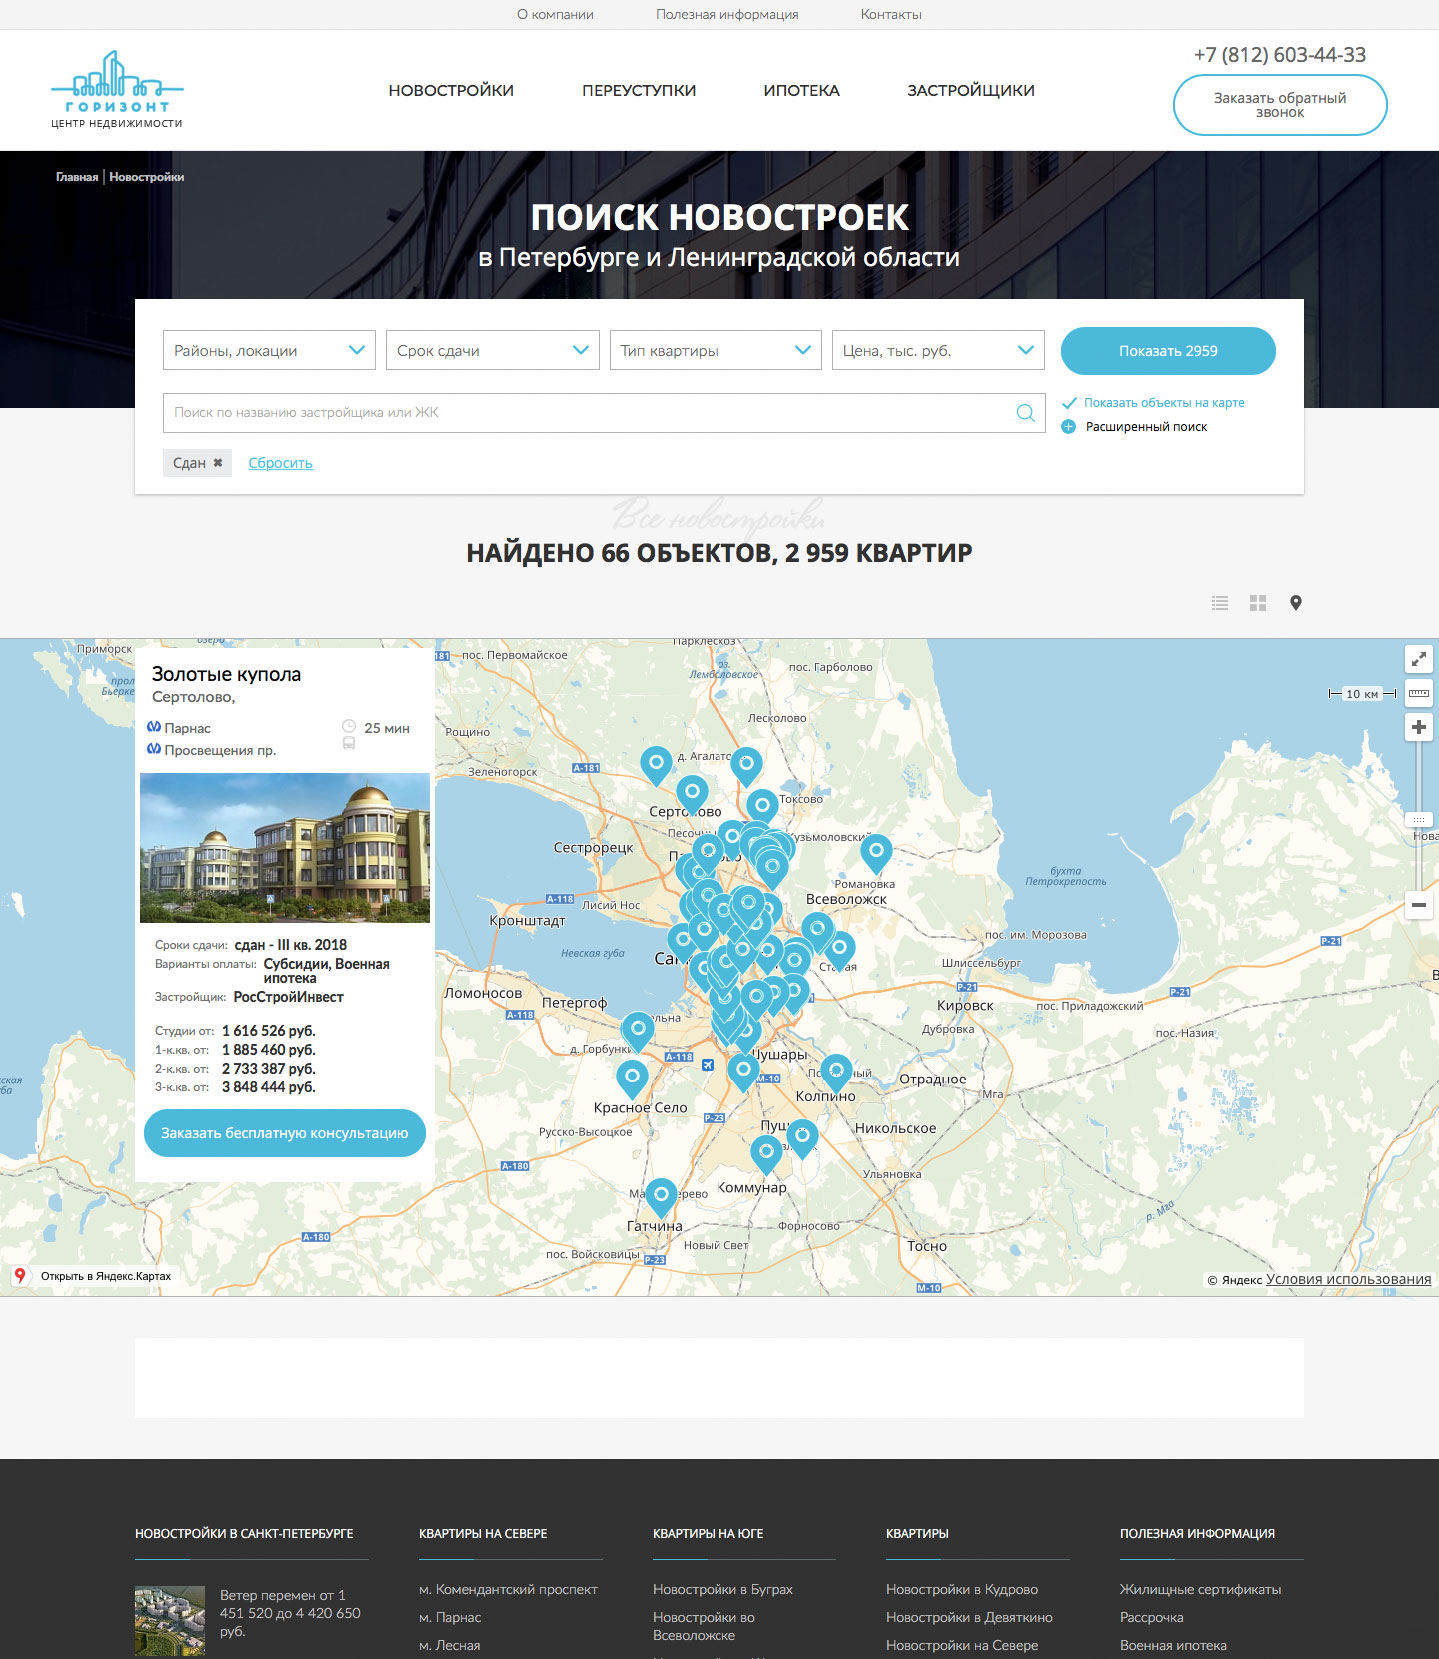This screenshot has height=1659, width=1439.
Task: Click footer link Новостройки во Всеволожске
Action: (704, 1626)
